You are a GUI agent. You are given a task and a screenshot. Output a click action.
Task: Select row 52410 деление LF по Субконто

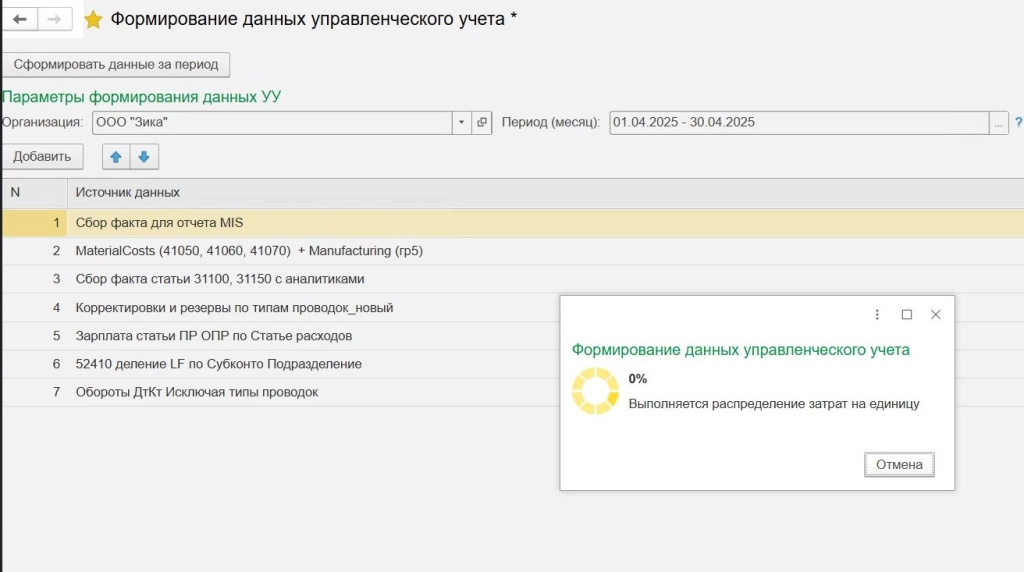pyautogui.click(x=281, y=364)
